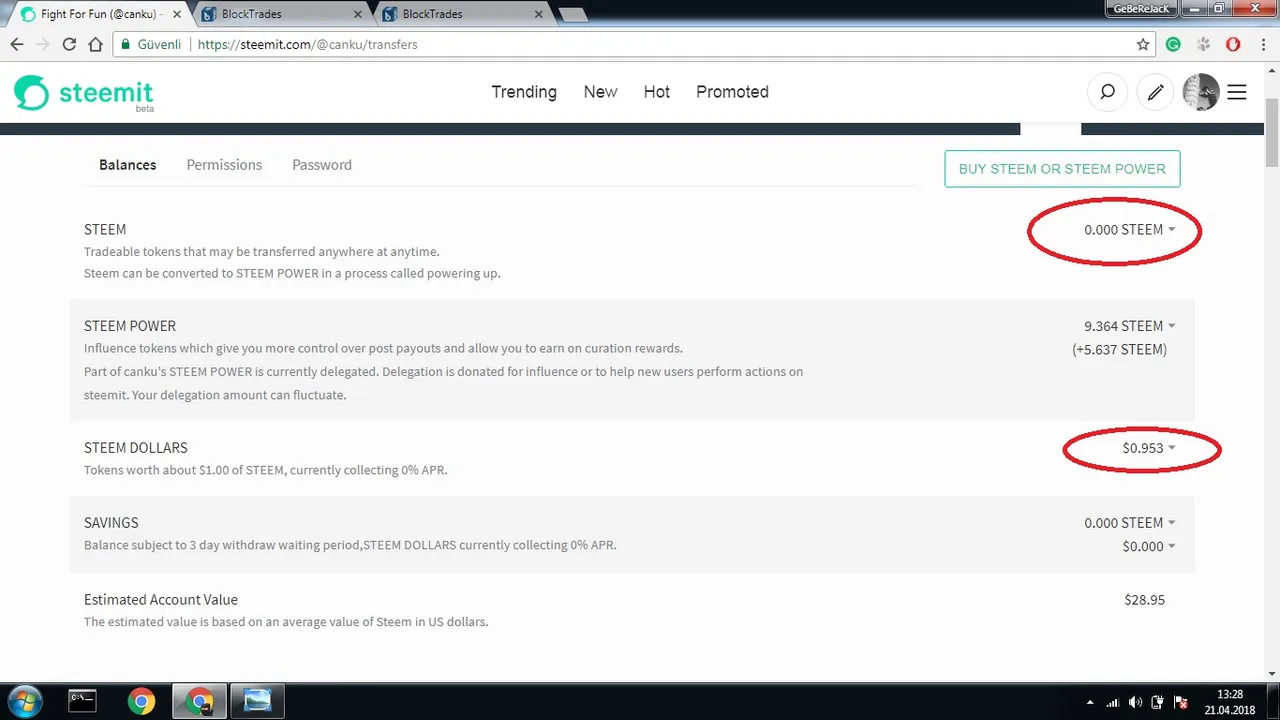Image resolution: width=1280 pixels, height=720 pixels.
Task: Open a new browser tab
Action: [572, 15]
